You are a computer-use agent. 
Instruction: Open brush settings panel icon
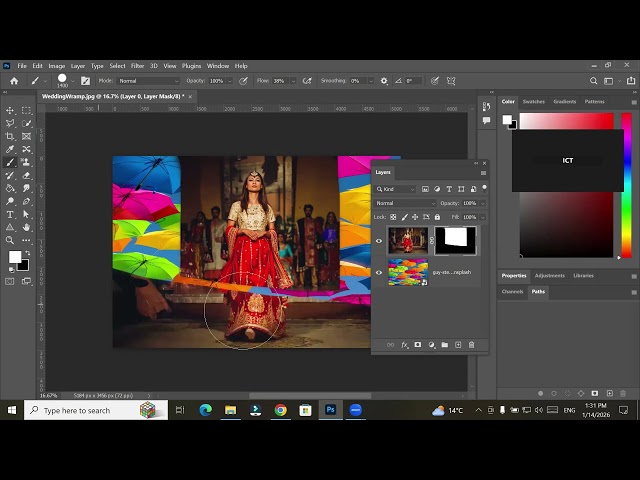click(x=85, y=81)
